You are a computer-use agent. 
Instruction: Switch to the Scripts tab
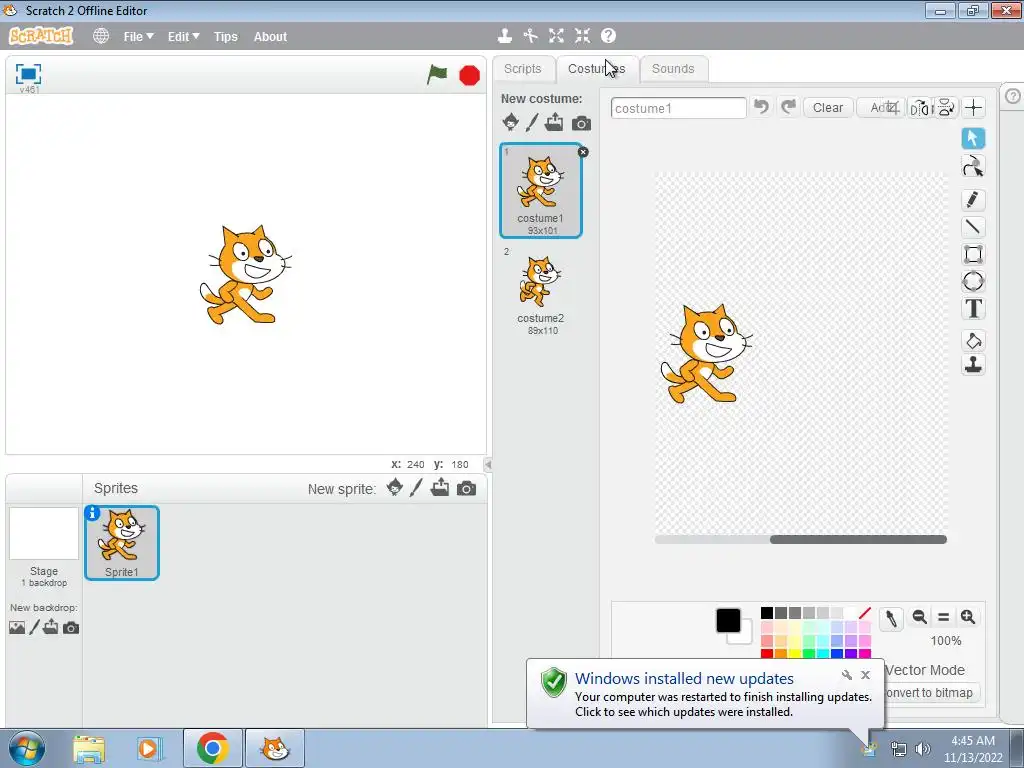point(522,69)
